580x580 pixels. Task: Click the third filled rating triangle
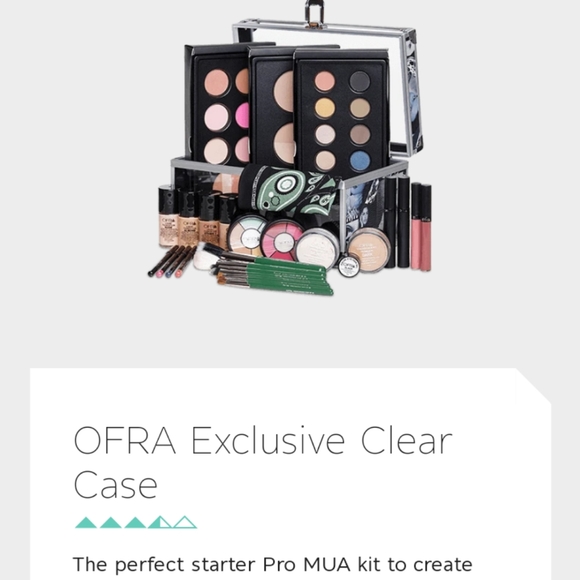135,522
